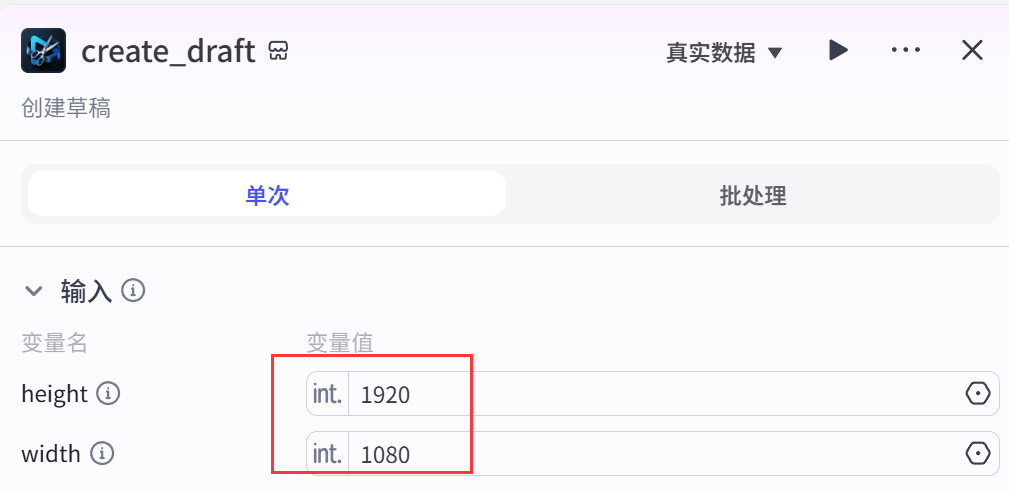Run the node with the play button
The height and width of the screenshot is (493, 1009).
coord(839,50)
